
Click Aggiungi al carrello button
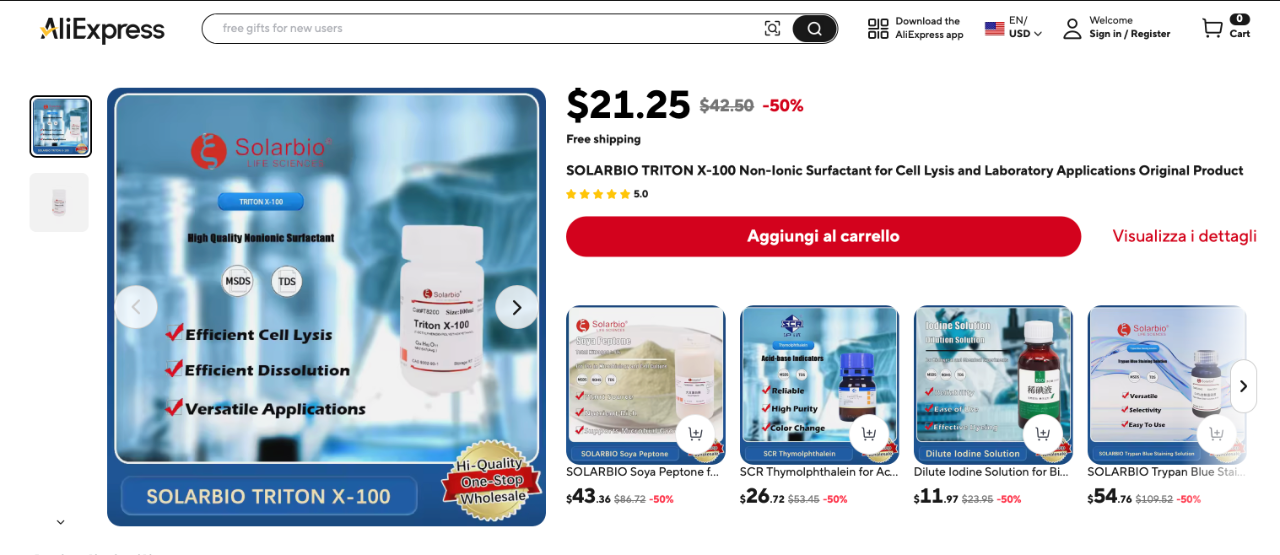823,237
